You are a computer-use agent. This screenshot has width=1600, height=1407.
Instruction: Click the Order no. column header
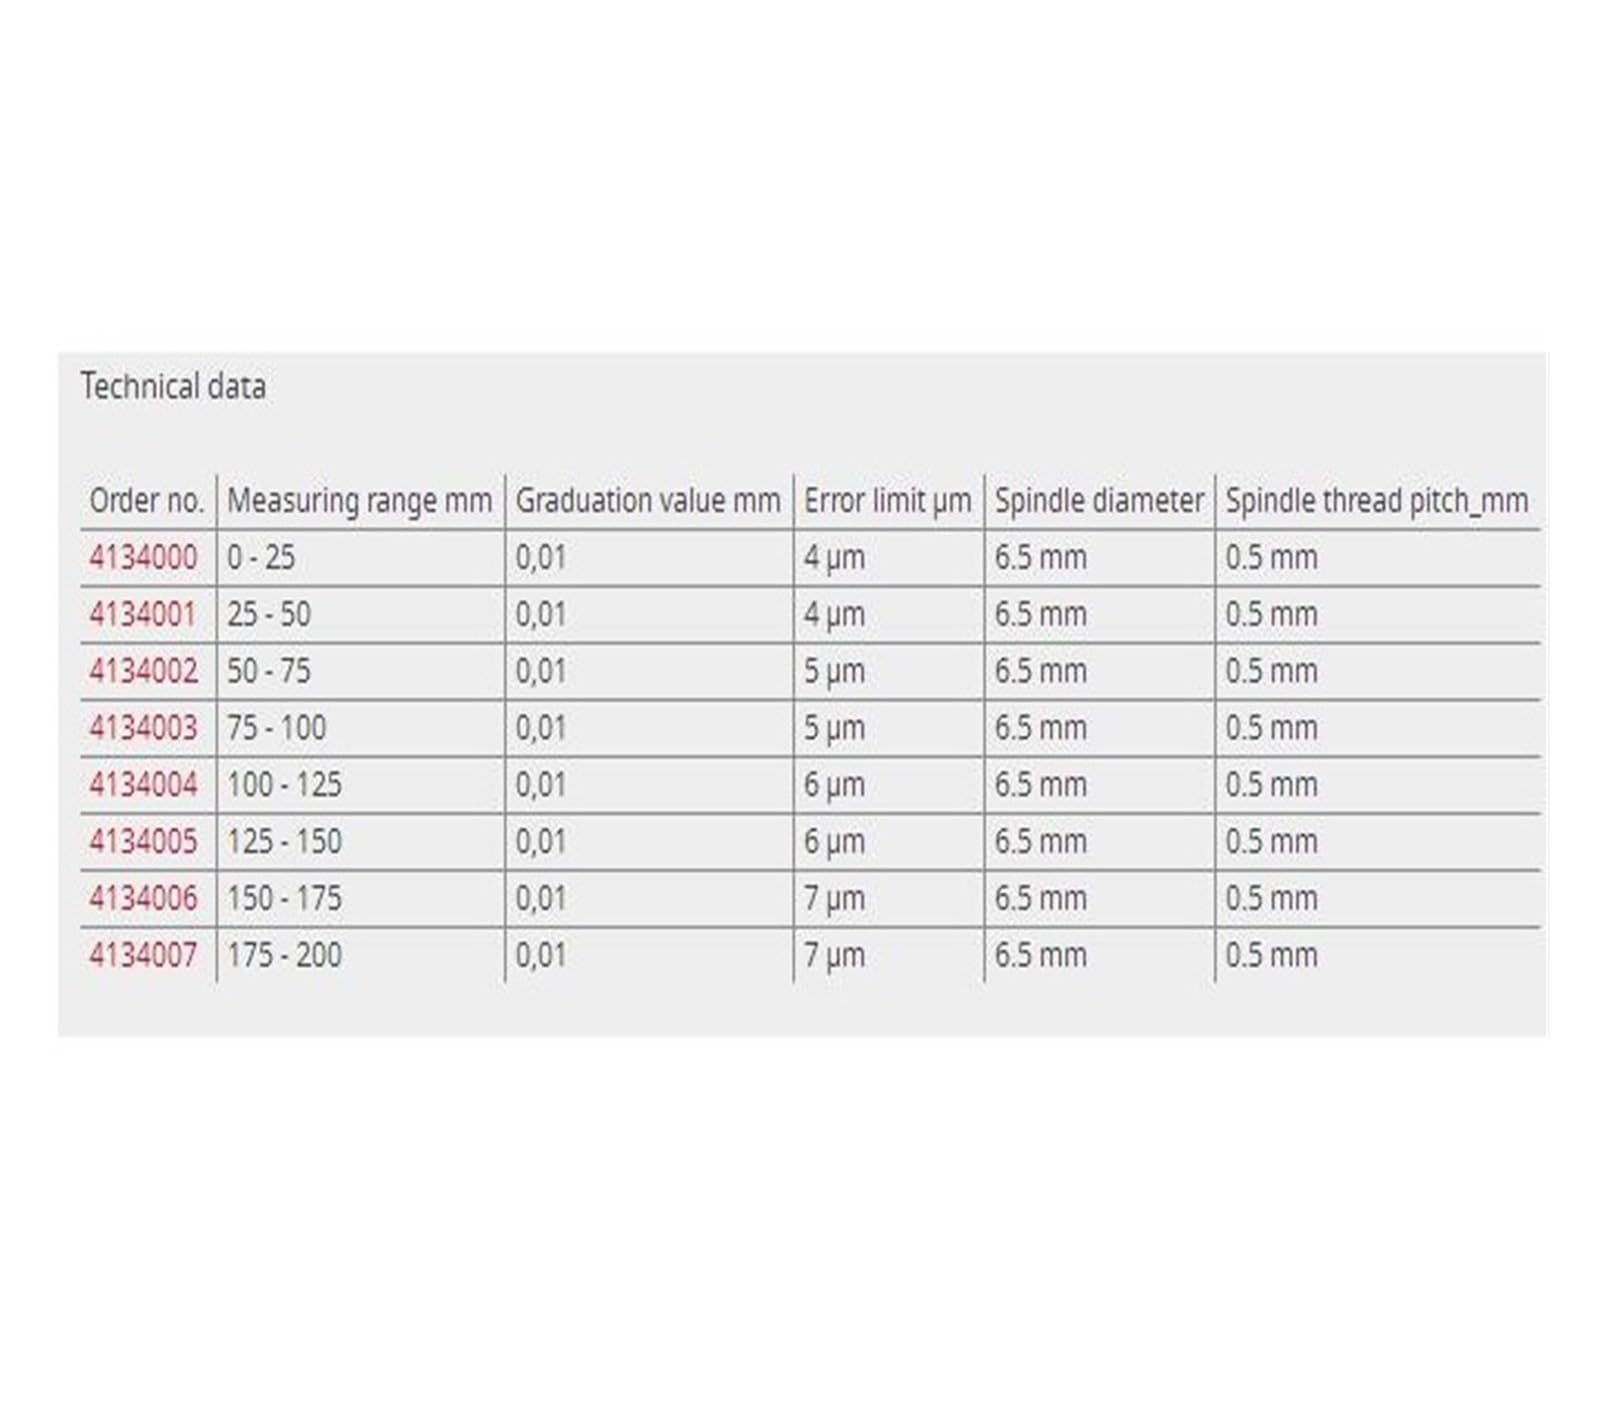point(146,500)
